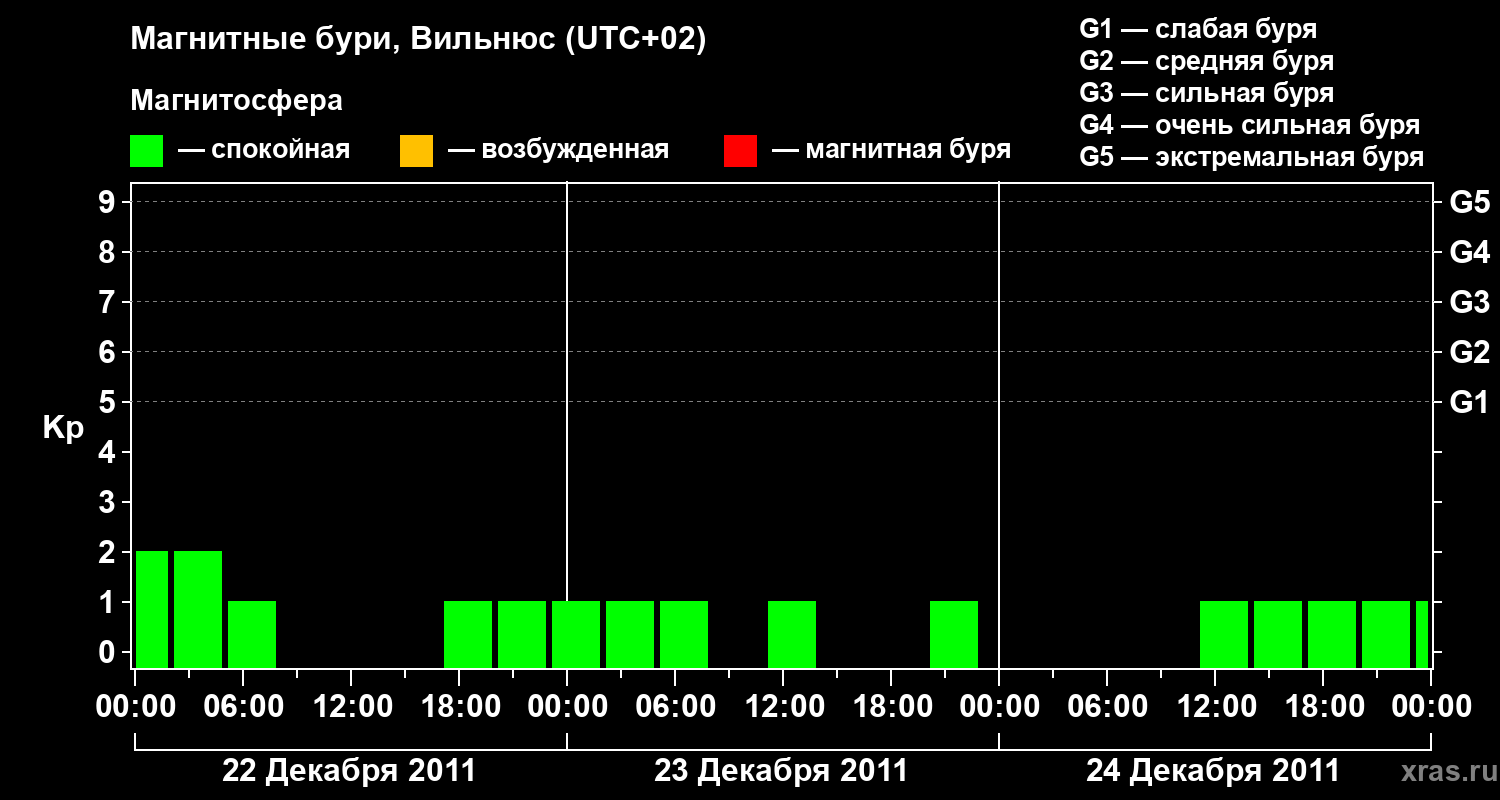Viewport: 1500px width, 800px height.
Task: Click legend line 'G2 — средняя буря'
Action: 1206,61
